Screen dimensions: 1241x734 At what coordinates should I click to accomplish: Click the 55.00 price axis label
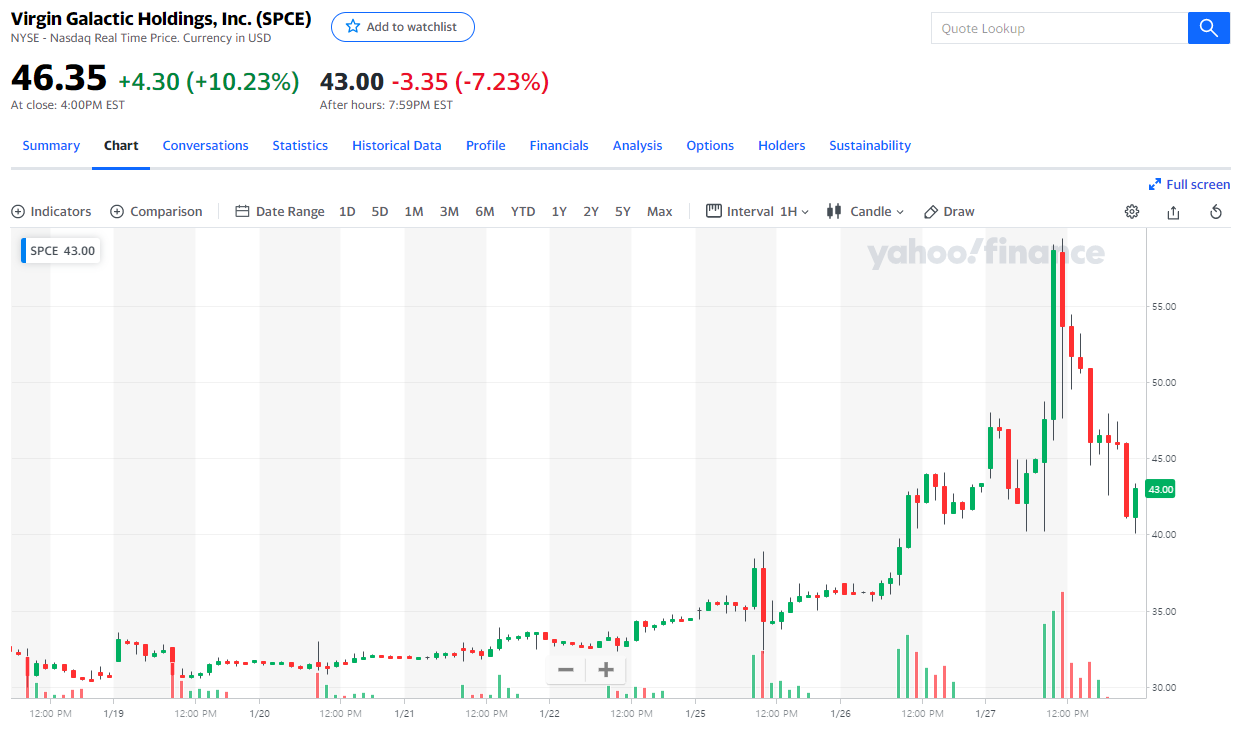coord(1162,306)
